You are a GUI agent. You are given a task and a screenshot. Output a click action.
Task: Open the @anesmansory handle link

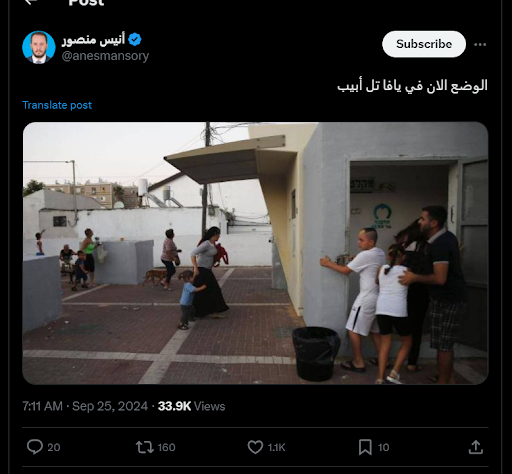tap(105, 56)
